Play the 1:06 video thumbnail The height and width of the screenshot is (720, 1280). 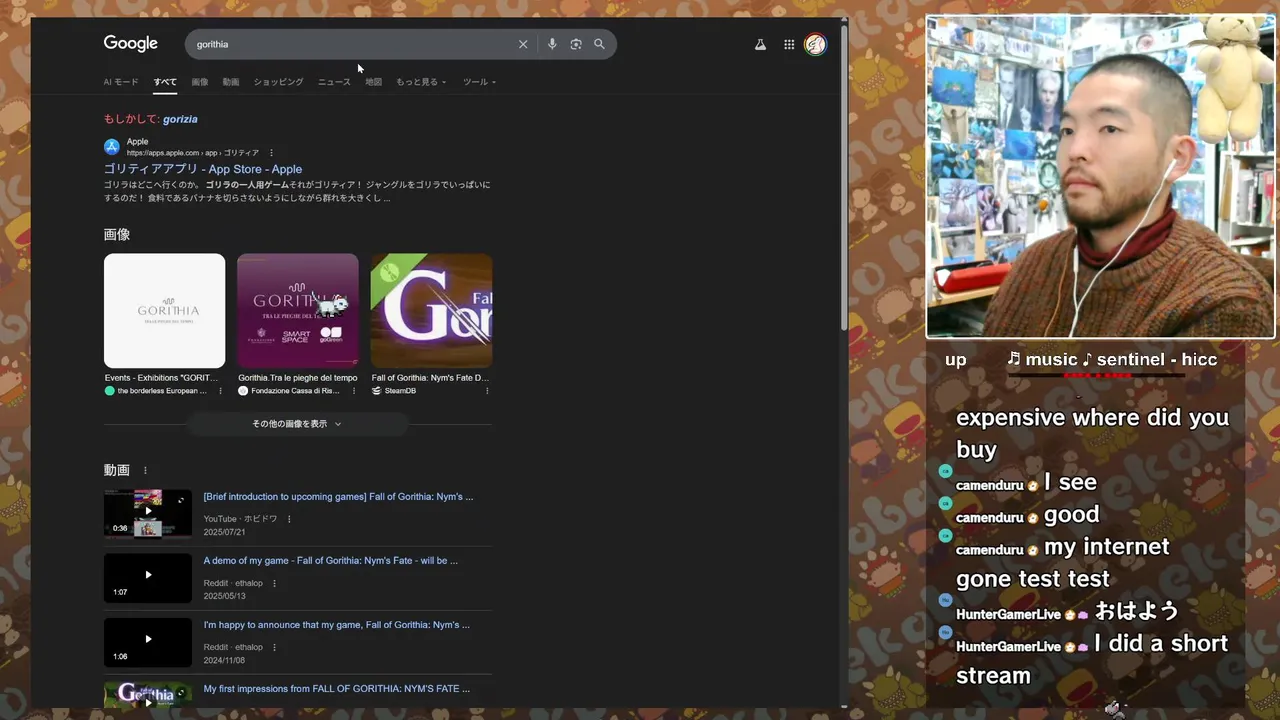click(x=148, y=642)
